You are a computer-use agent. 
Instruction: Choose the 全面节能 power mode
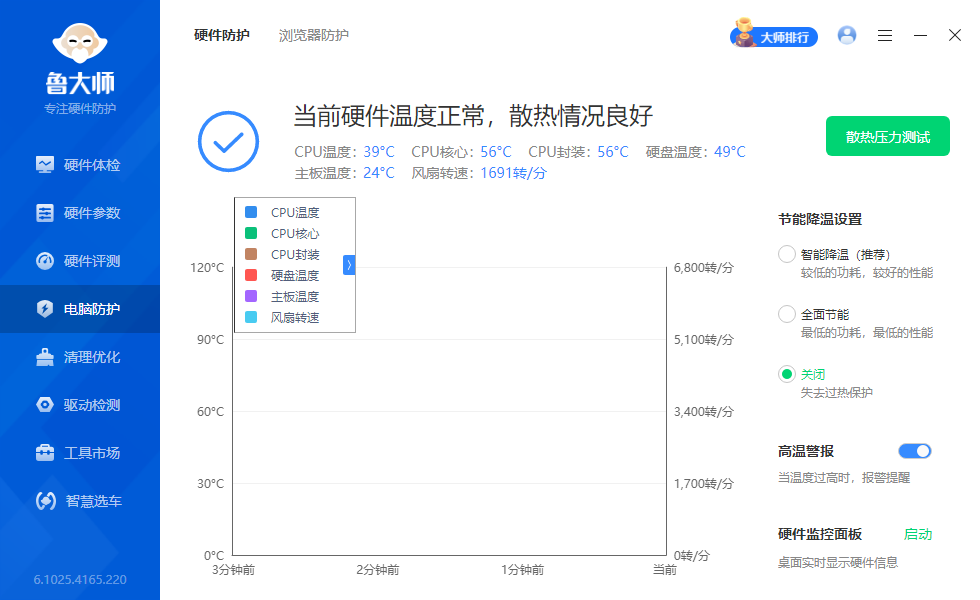pyautogui.click(x=787, y=314)
